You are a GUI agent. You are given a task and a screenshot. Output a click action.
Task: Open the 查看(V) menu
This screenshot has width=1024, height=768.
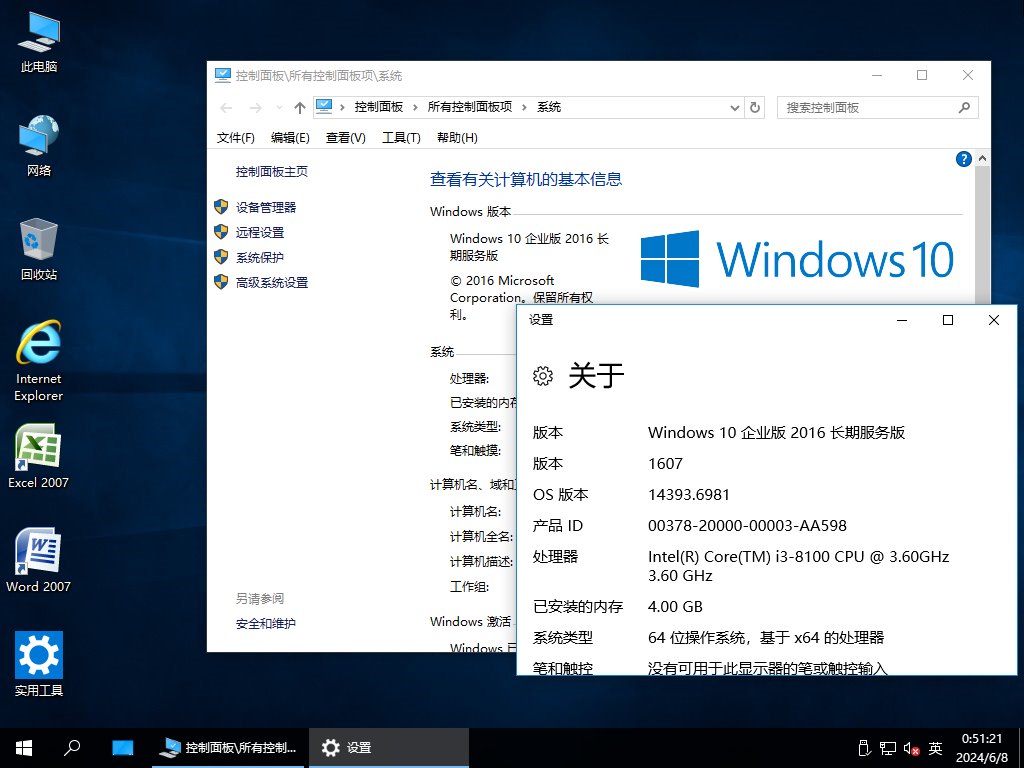click(x=345, y=138)
